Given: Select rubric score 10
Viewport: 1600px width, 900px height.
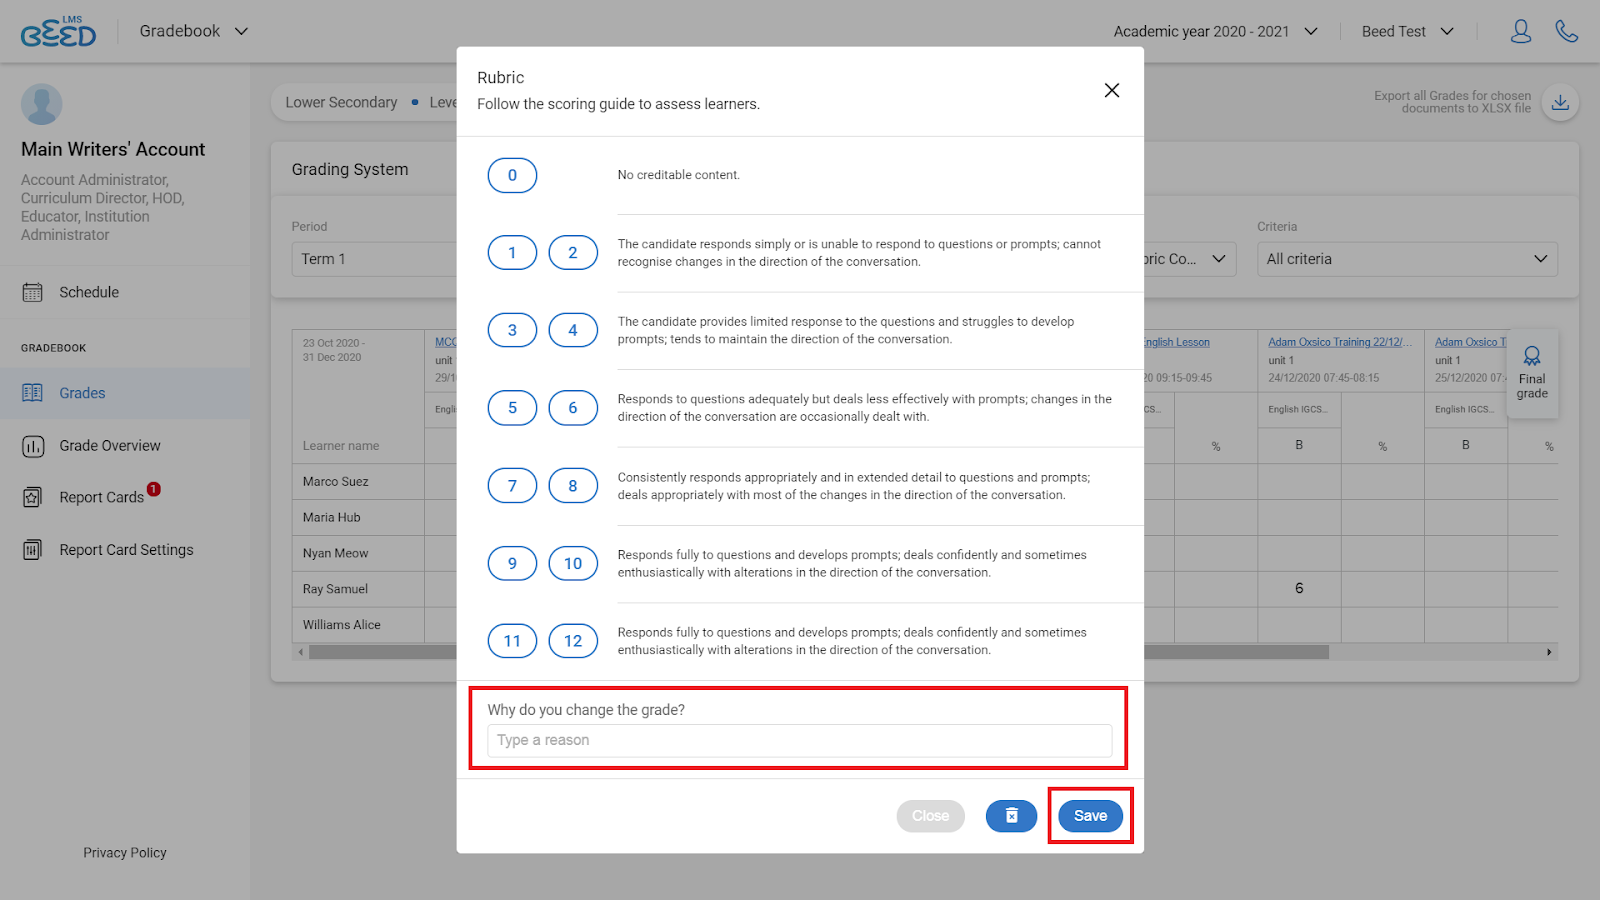Looking at the screenshot, I should point(573,563).
